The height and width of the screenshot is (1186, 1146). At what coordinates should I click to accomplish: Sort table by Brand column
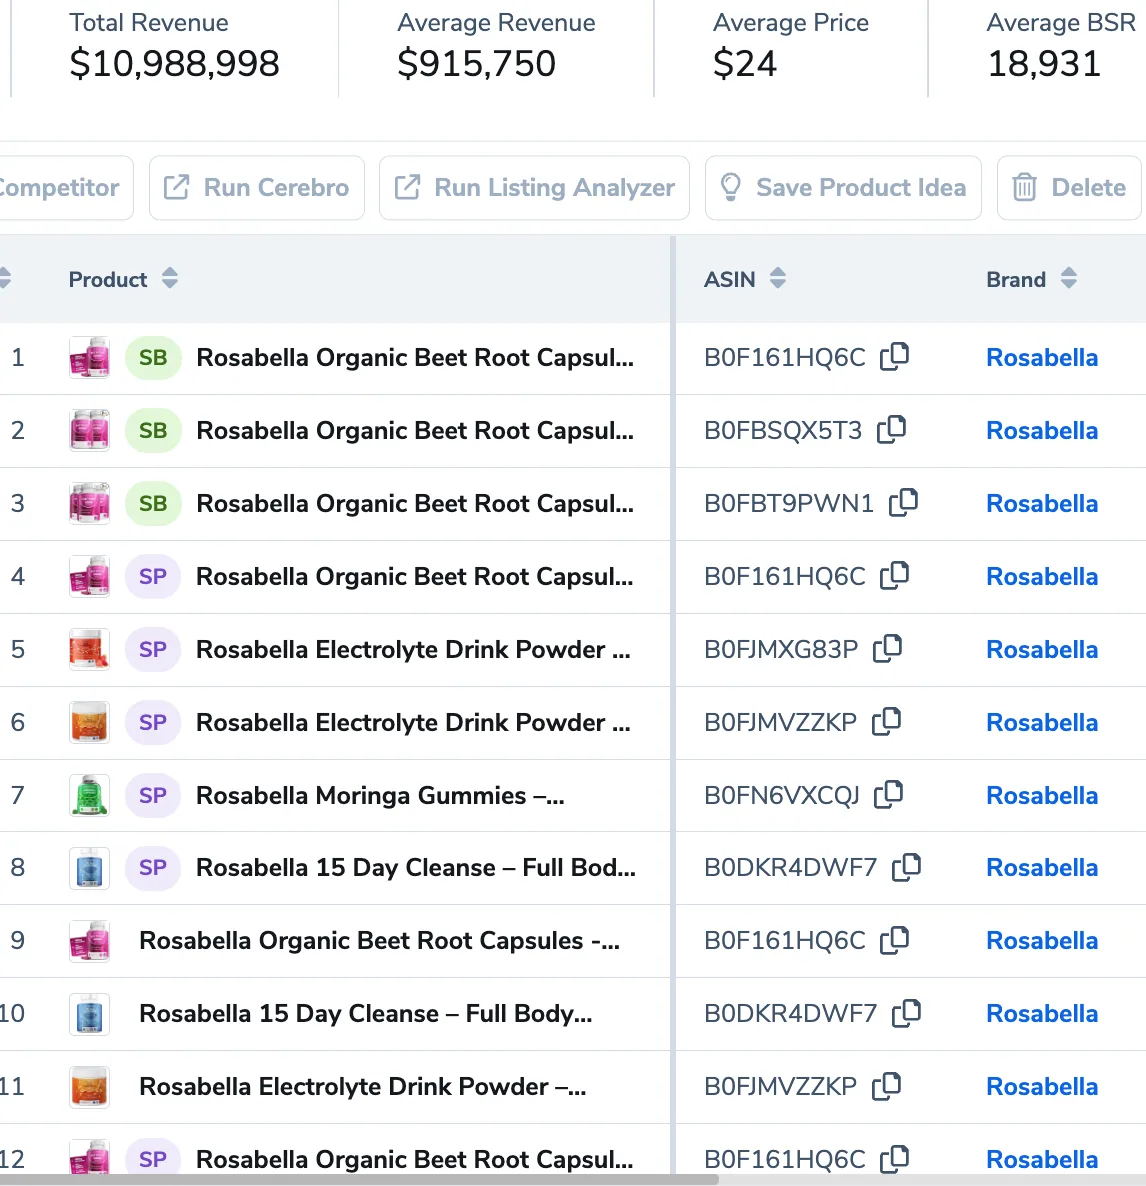pos(1068,278)
